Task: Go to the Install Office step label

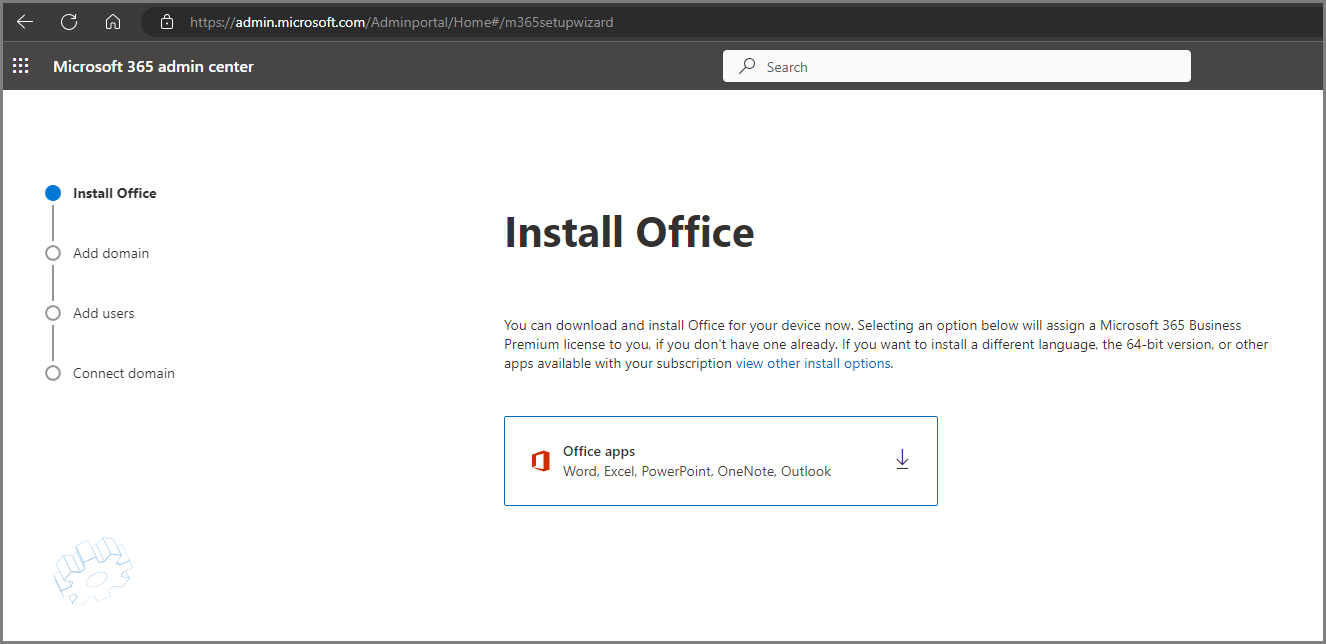Action: [x=115, y=193]
